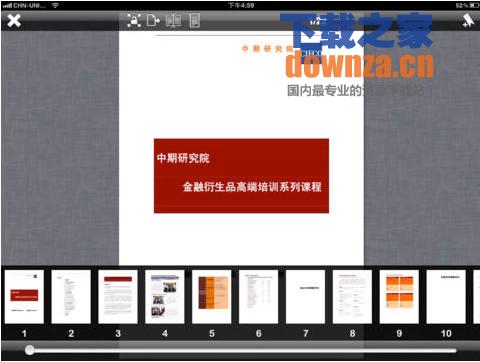The height and width of the screenshot is (362, 480).
Task: Select page 9 thumbnail with orange boxes
Action: click(x=399, y=297)
